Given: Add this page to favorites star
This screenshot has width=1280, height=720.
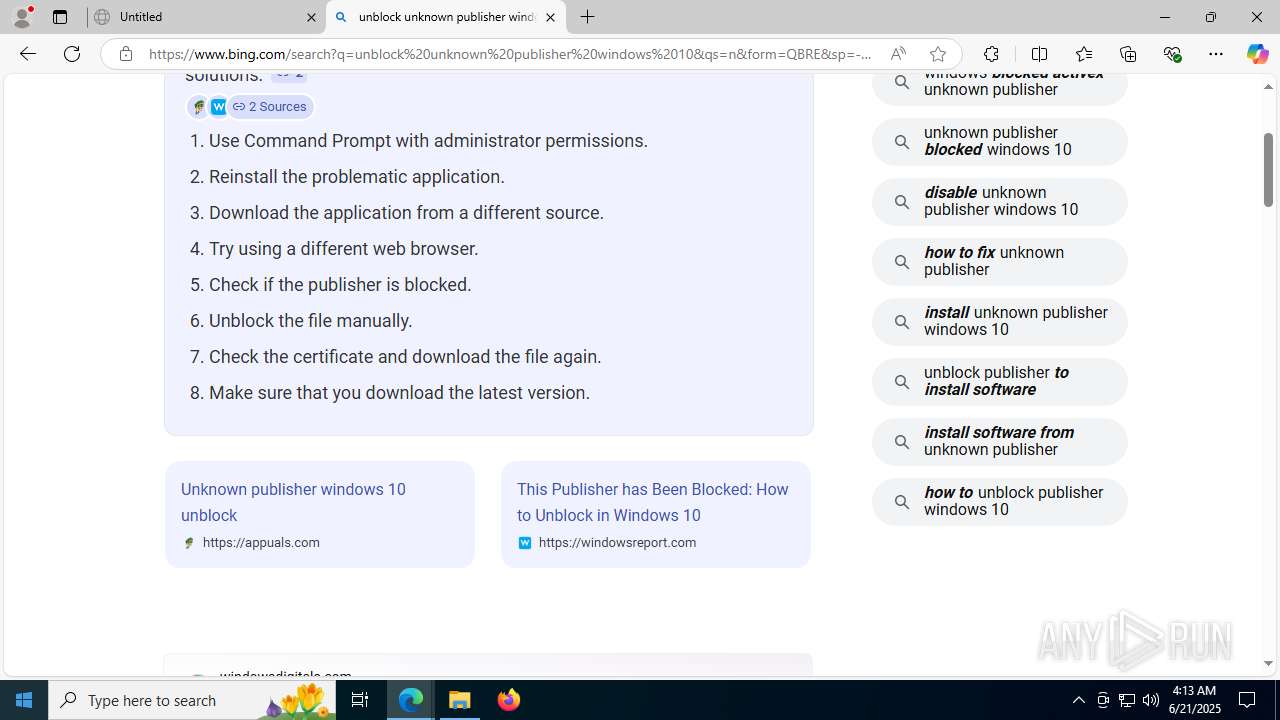Looking at the screenshot, I should click(x=937, y=54).
